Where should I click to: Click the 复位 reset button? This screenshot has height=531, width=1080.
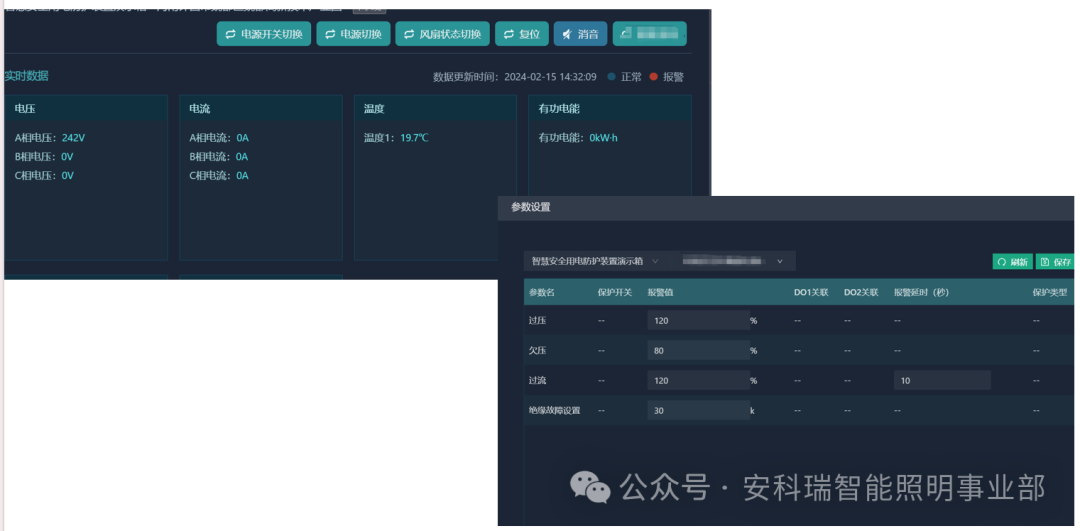tap(521, 34)
